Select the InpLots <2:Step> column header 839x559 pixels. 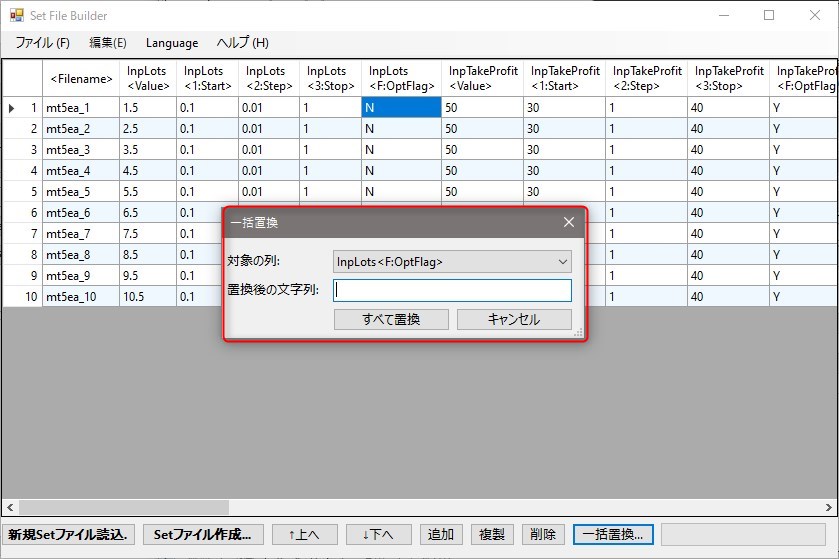click(269, 78)
